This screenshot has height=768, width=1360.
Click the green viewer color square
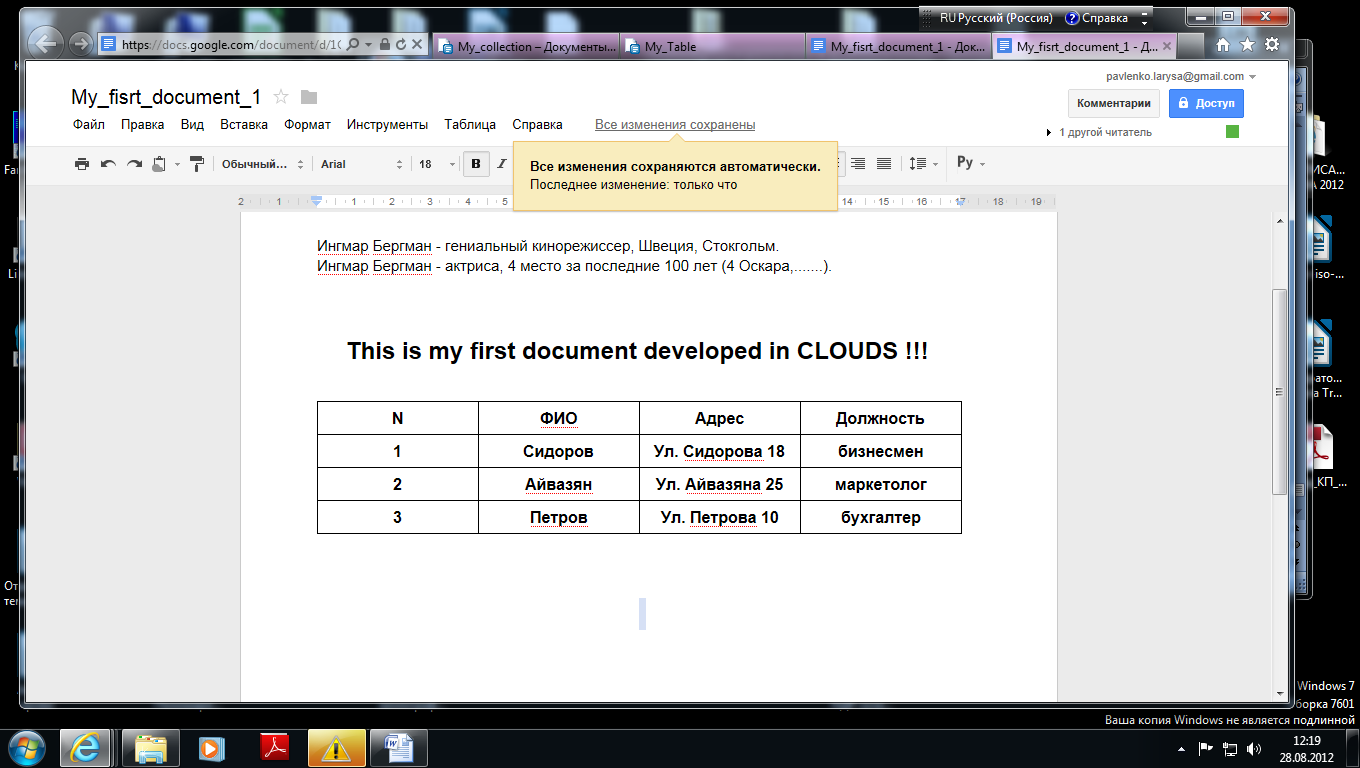(1232, 132)
